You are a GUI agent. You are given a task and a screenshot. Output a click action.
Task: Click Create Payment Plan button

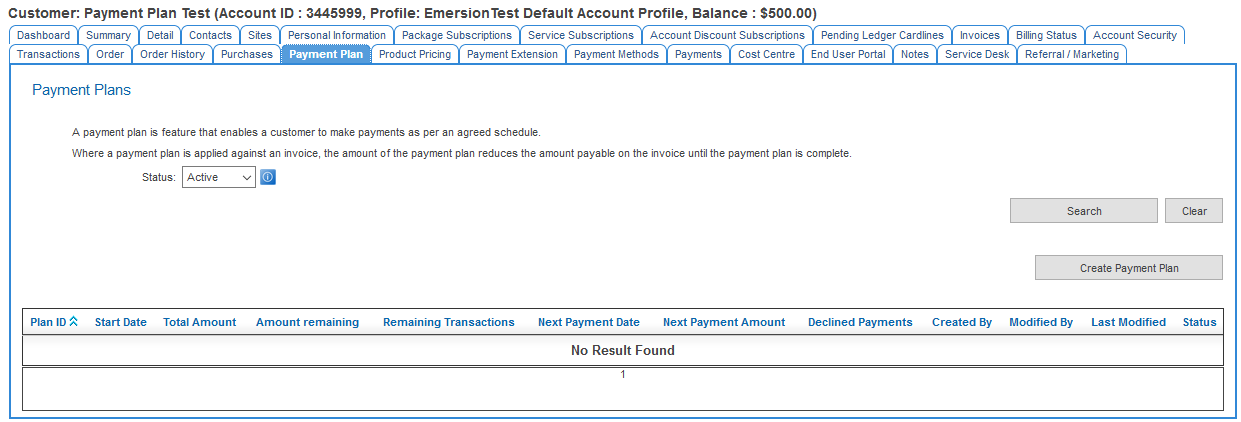(1128, 268)
